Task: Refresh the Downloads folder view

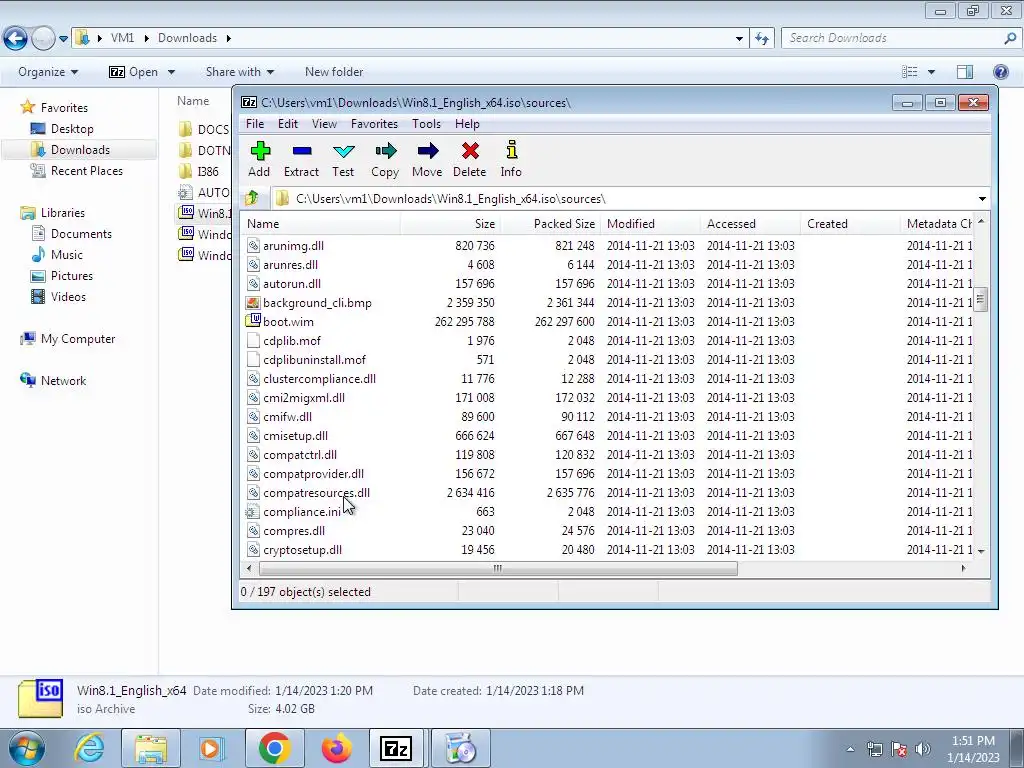Action: coord(761,39)
